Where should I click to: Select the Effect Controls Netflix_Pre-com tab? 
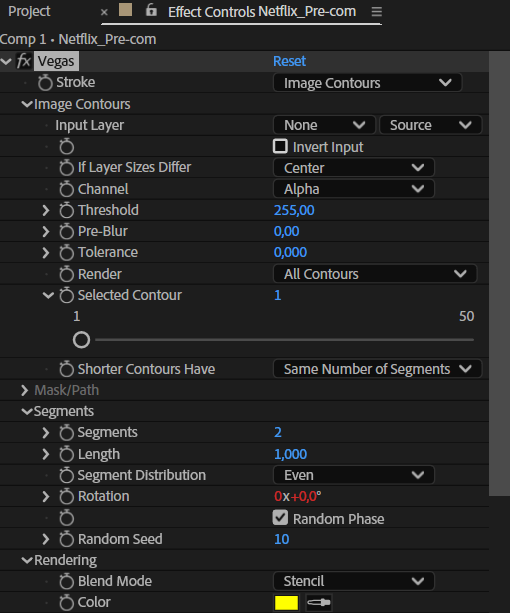(262, 12)
